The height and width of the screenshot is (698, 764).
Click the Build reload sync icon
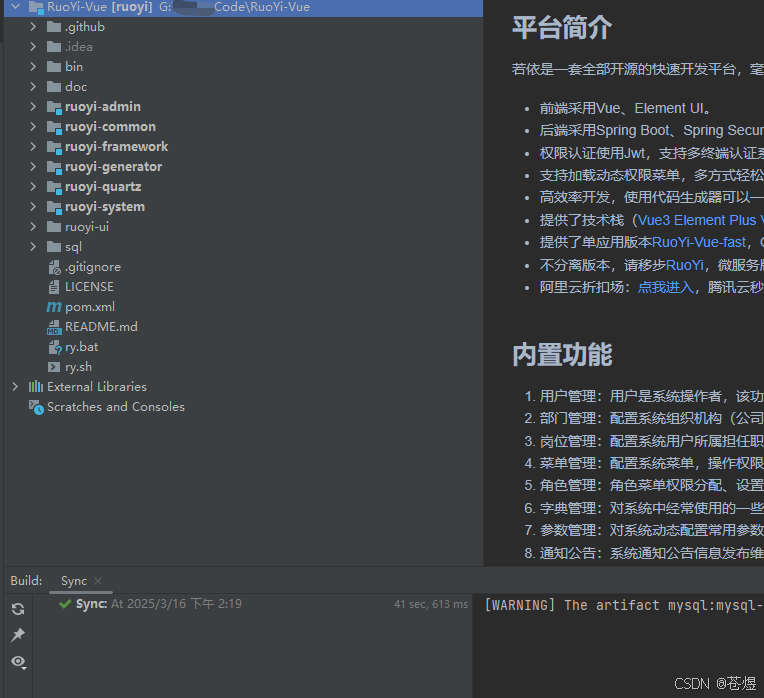[x=18, y=609]
